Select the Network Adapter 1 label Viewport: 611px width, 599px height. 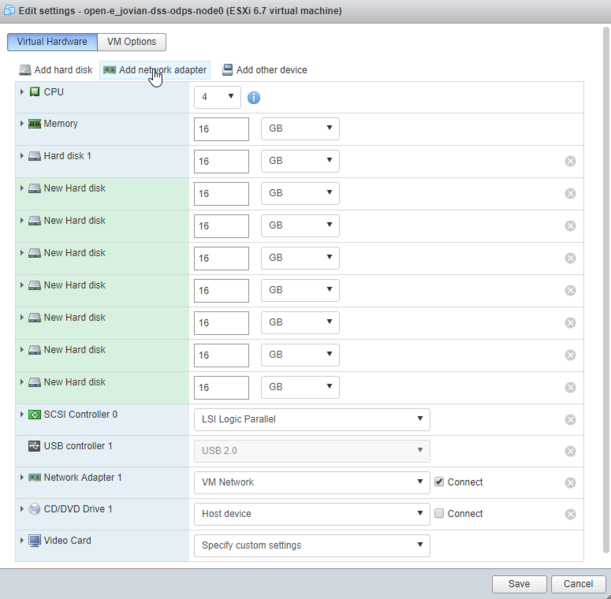pos(83,478)
